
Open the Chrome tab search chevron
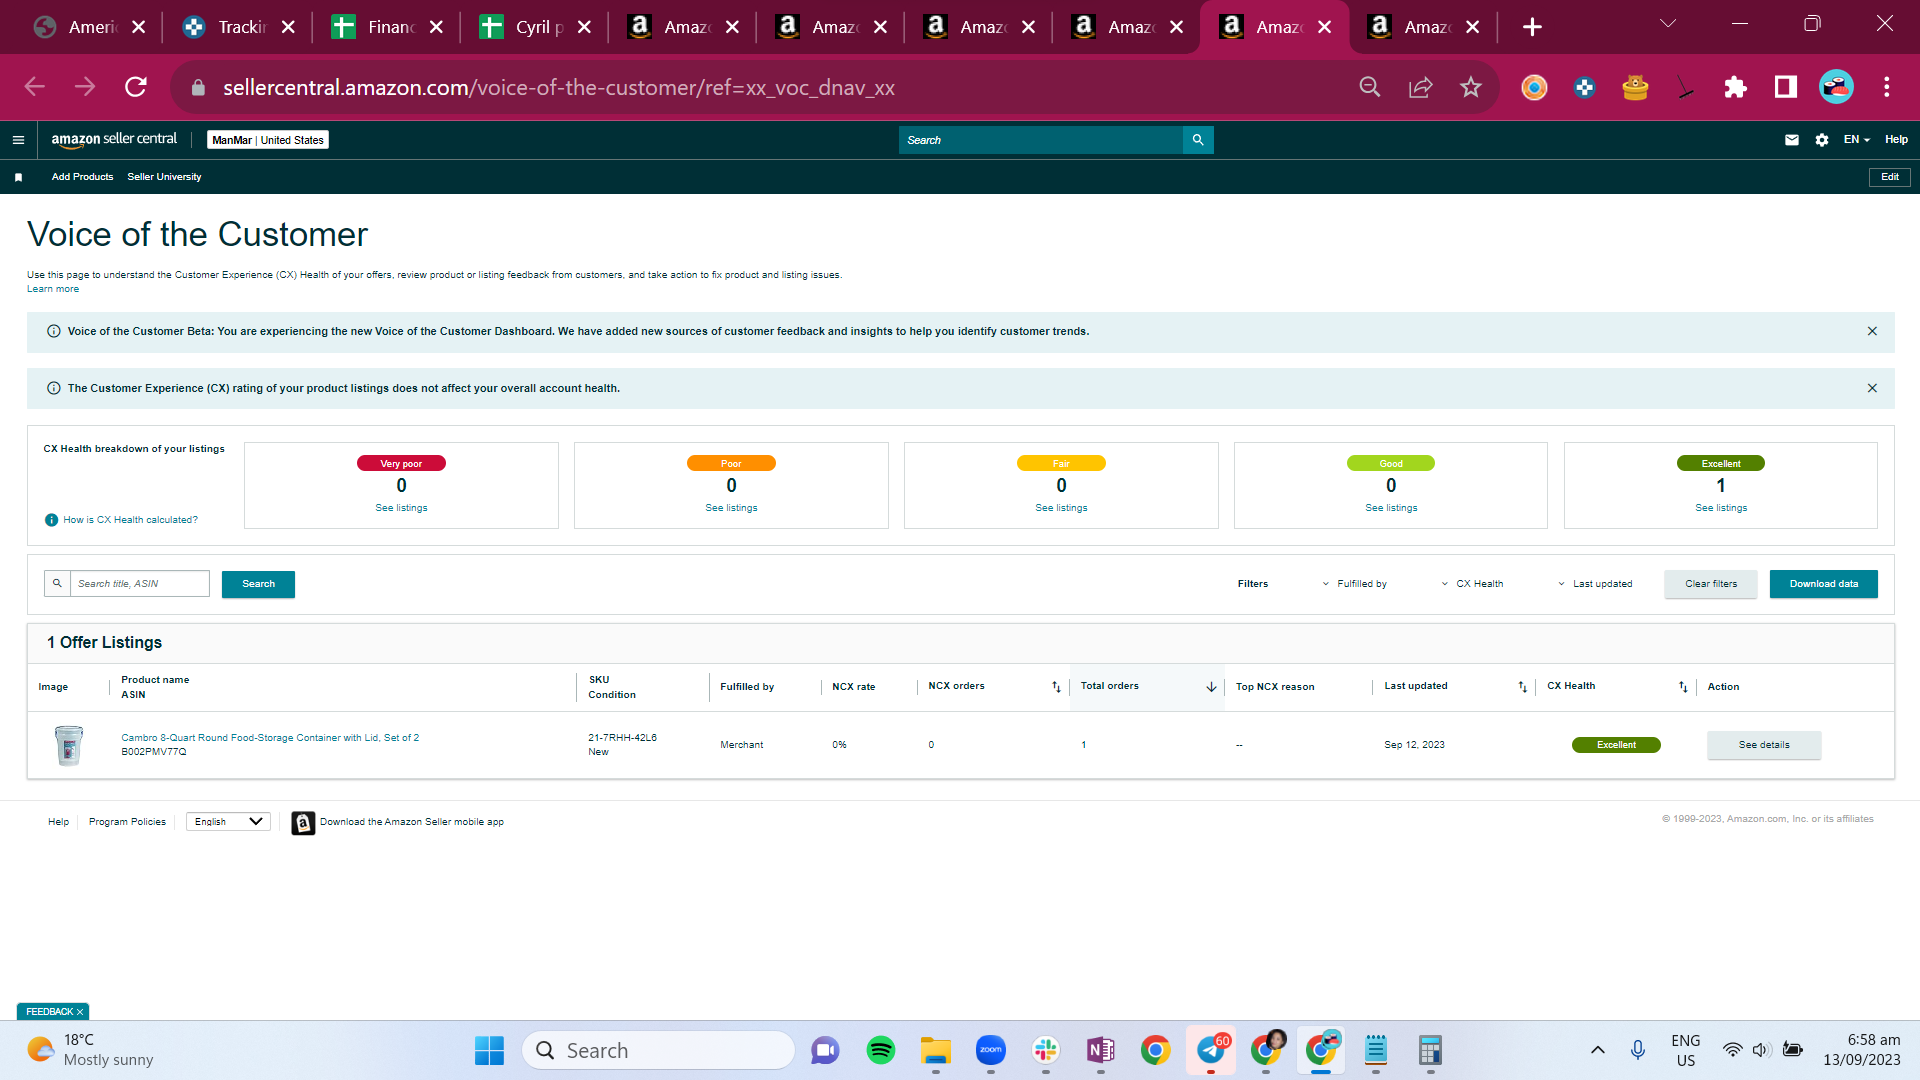[x=1667, y=24]
